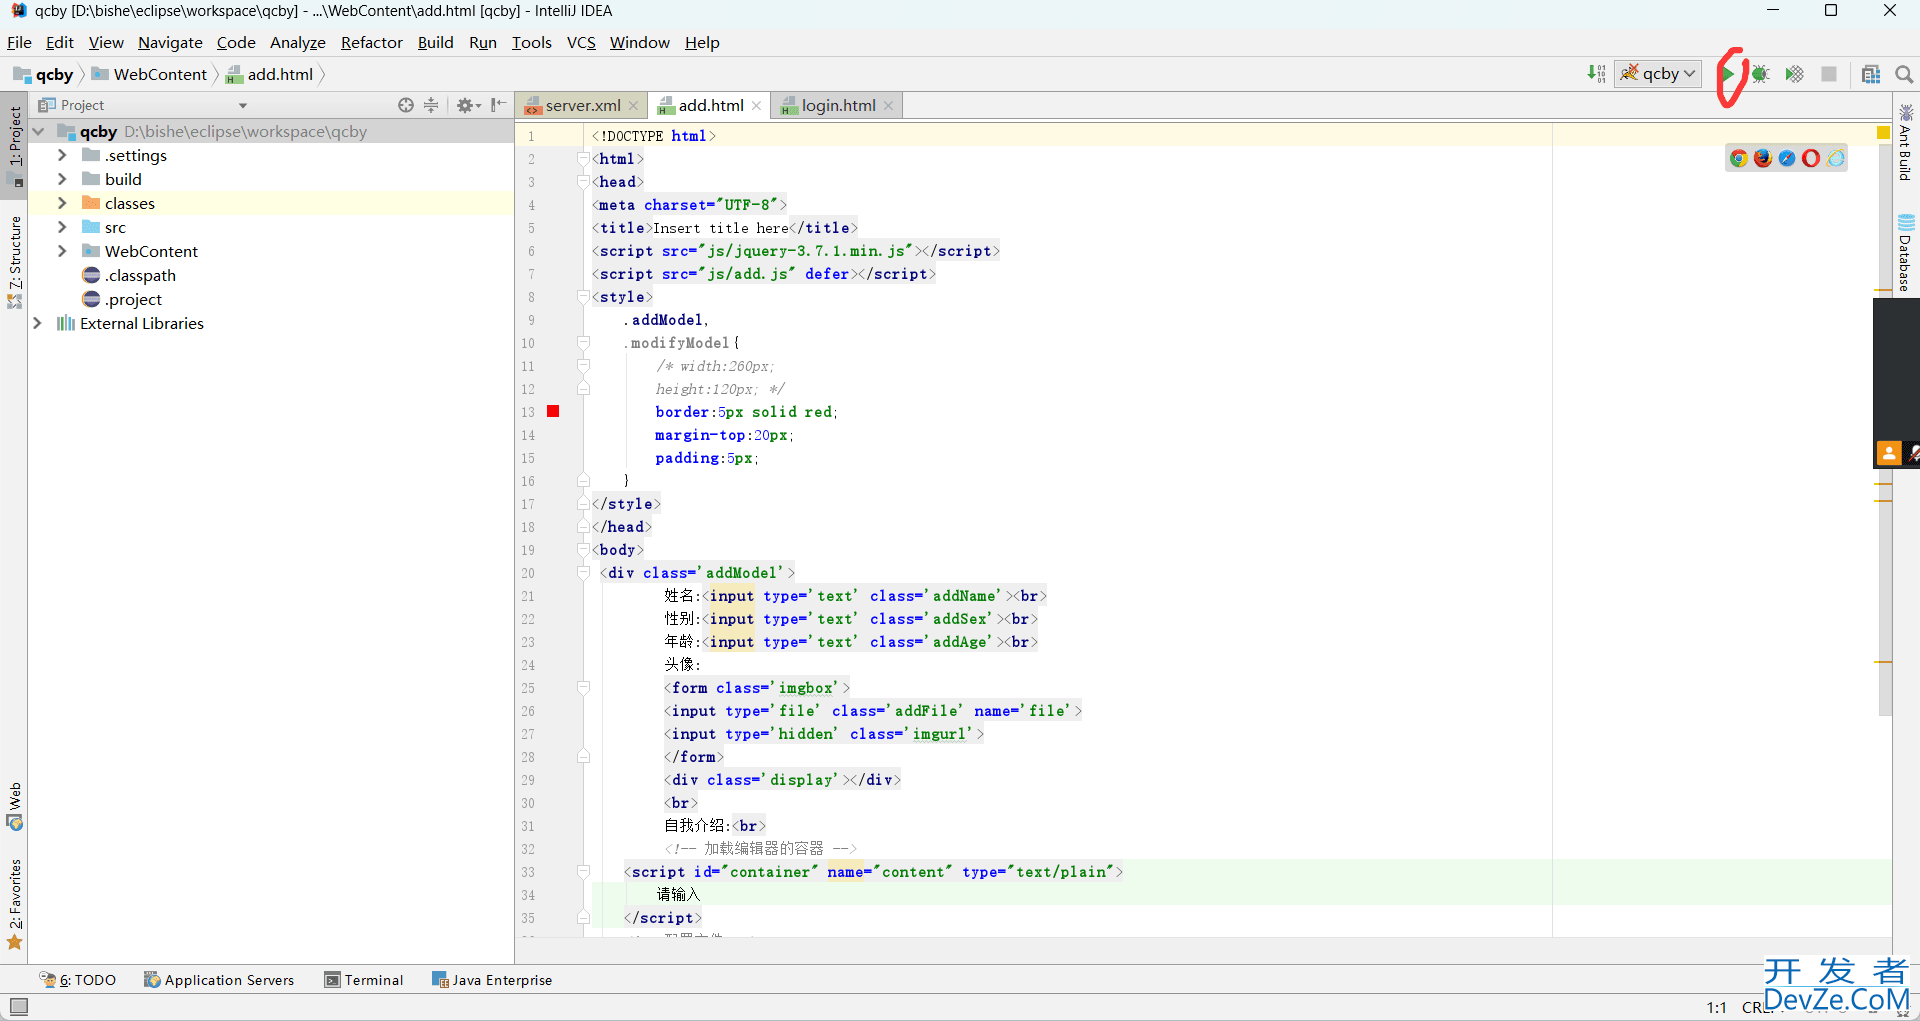Open the qcby run configuration dropdown
The width and height of the screenshot is (1920, 1021).
(x=1658, y=74)
